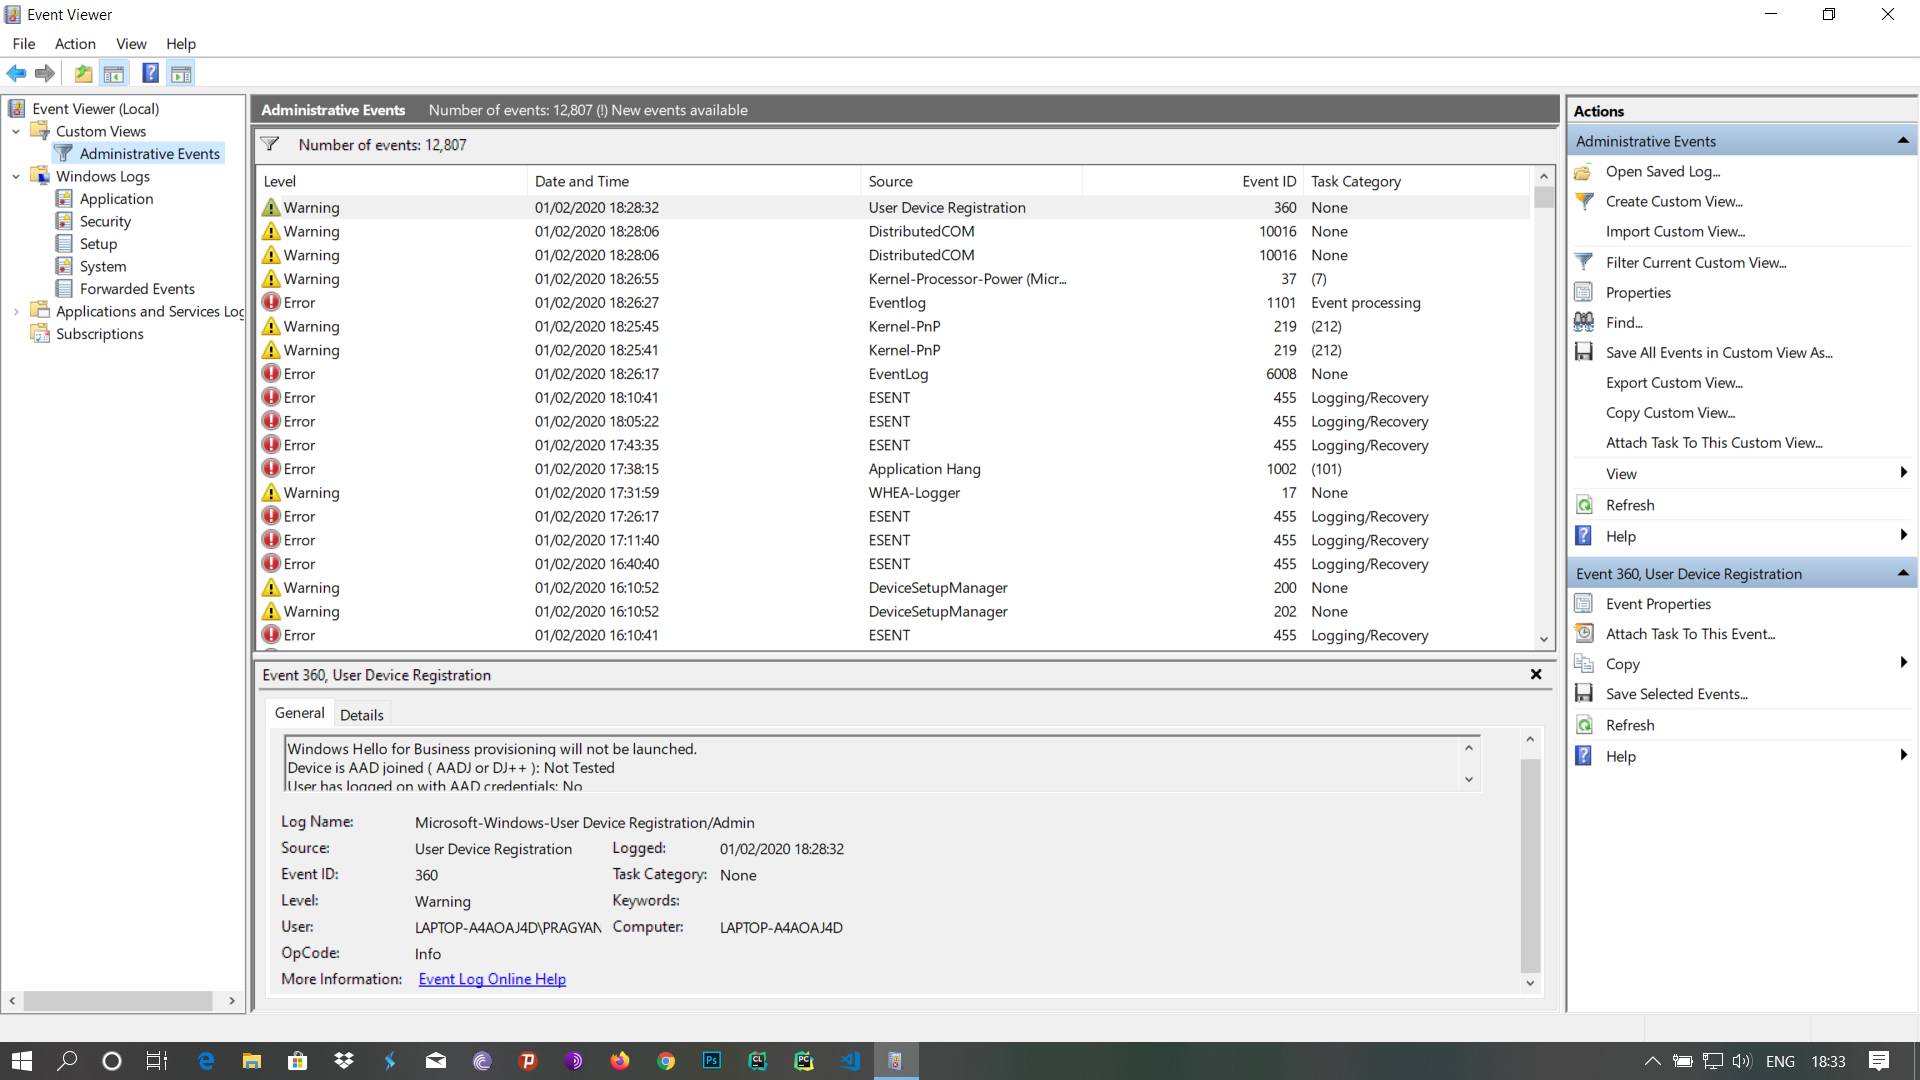Open Properties from the Actions pane

(x=1638, y=292)
